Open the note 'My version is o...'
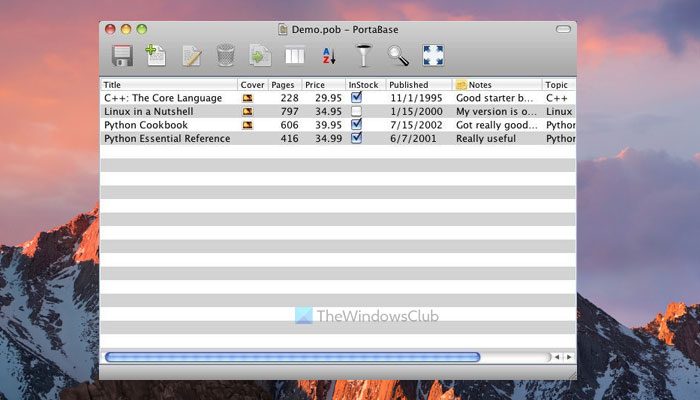The height and width of the screenshot is (400, 700). [x=496, y=112]
